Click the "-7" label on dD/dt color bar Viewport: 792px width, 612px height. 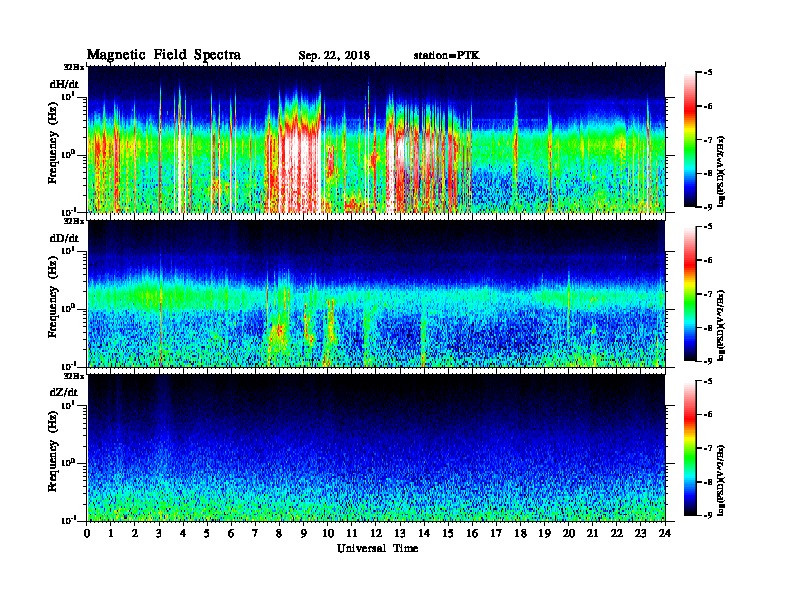(x=708, y=293)
